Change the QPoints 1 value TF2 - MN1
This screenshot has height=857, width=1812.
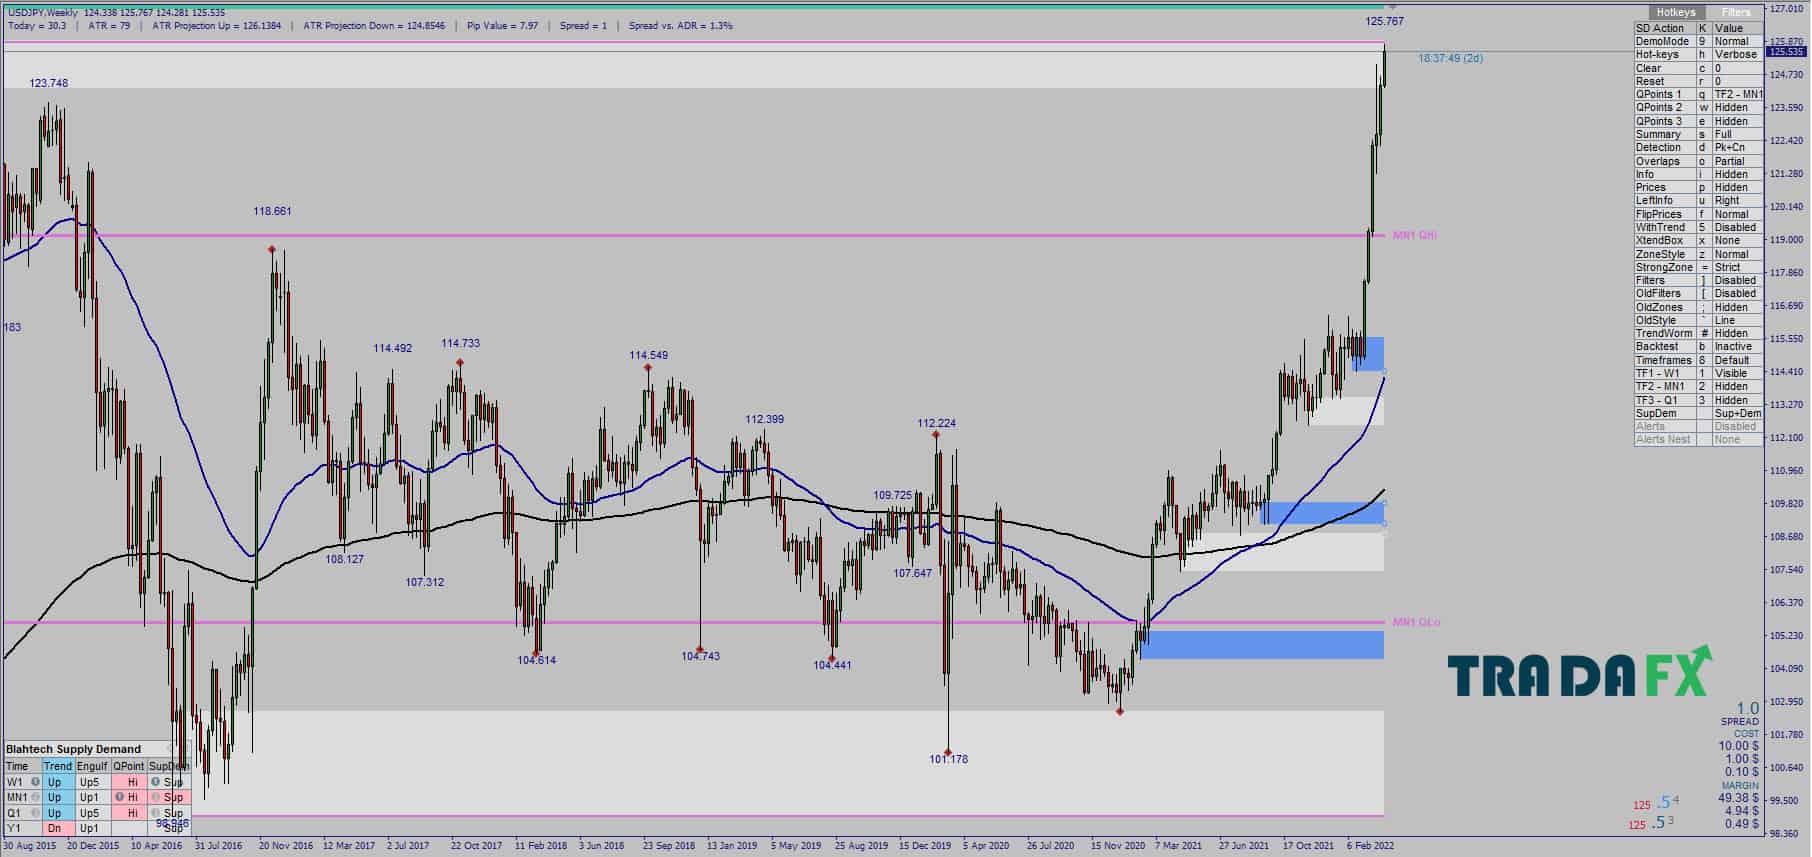point(1737,94)
